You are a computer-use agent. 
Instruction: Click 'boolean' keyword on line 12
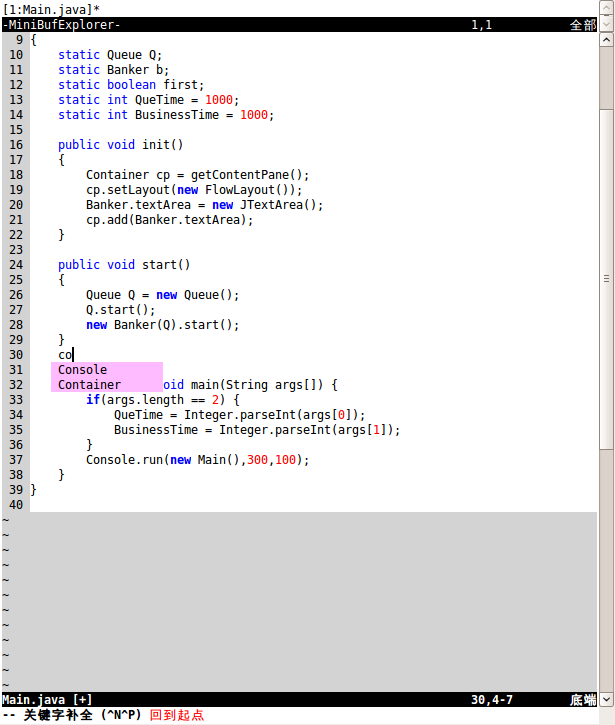pos(131,85)
